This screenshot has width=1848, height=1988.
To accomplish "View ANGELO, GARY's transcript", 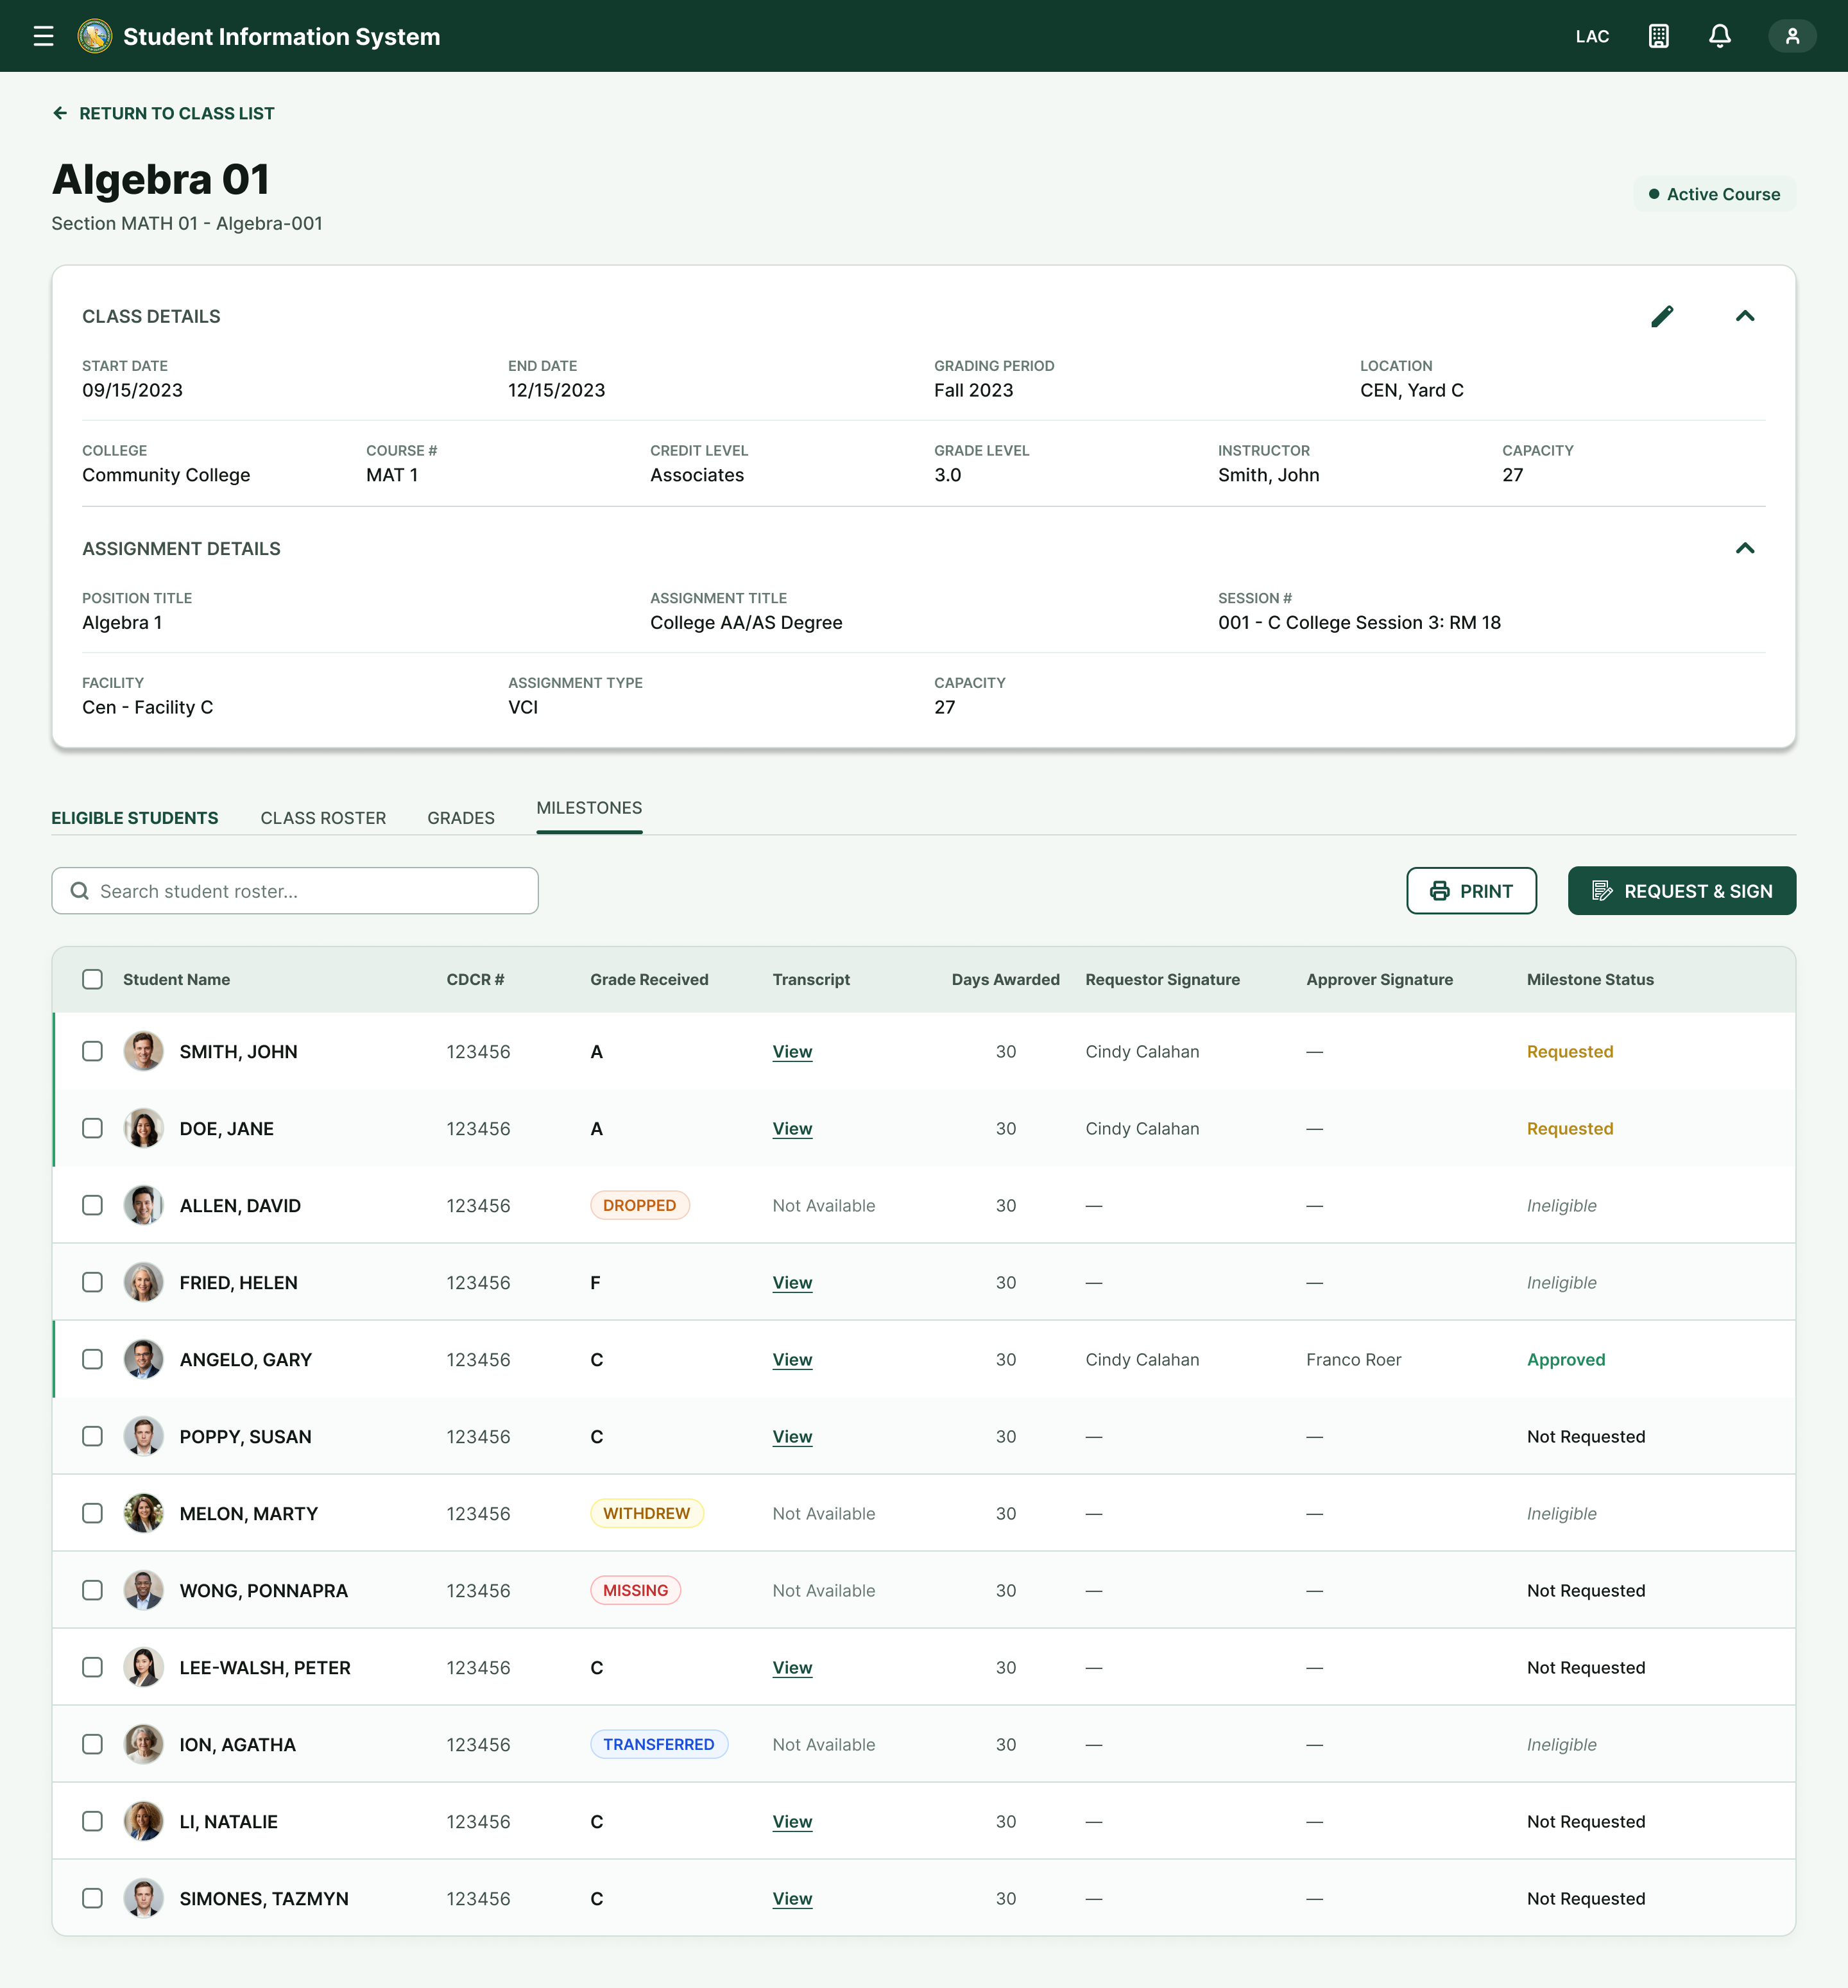I will (792, 1359).
